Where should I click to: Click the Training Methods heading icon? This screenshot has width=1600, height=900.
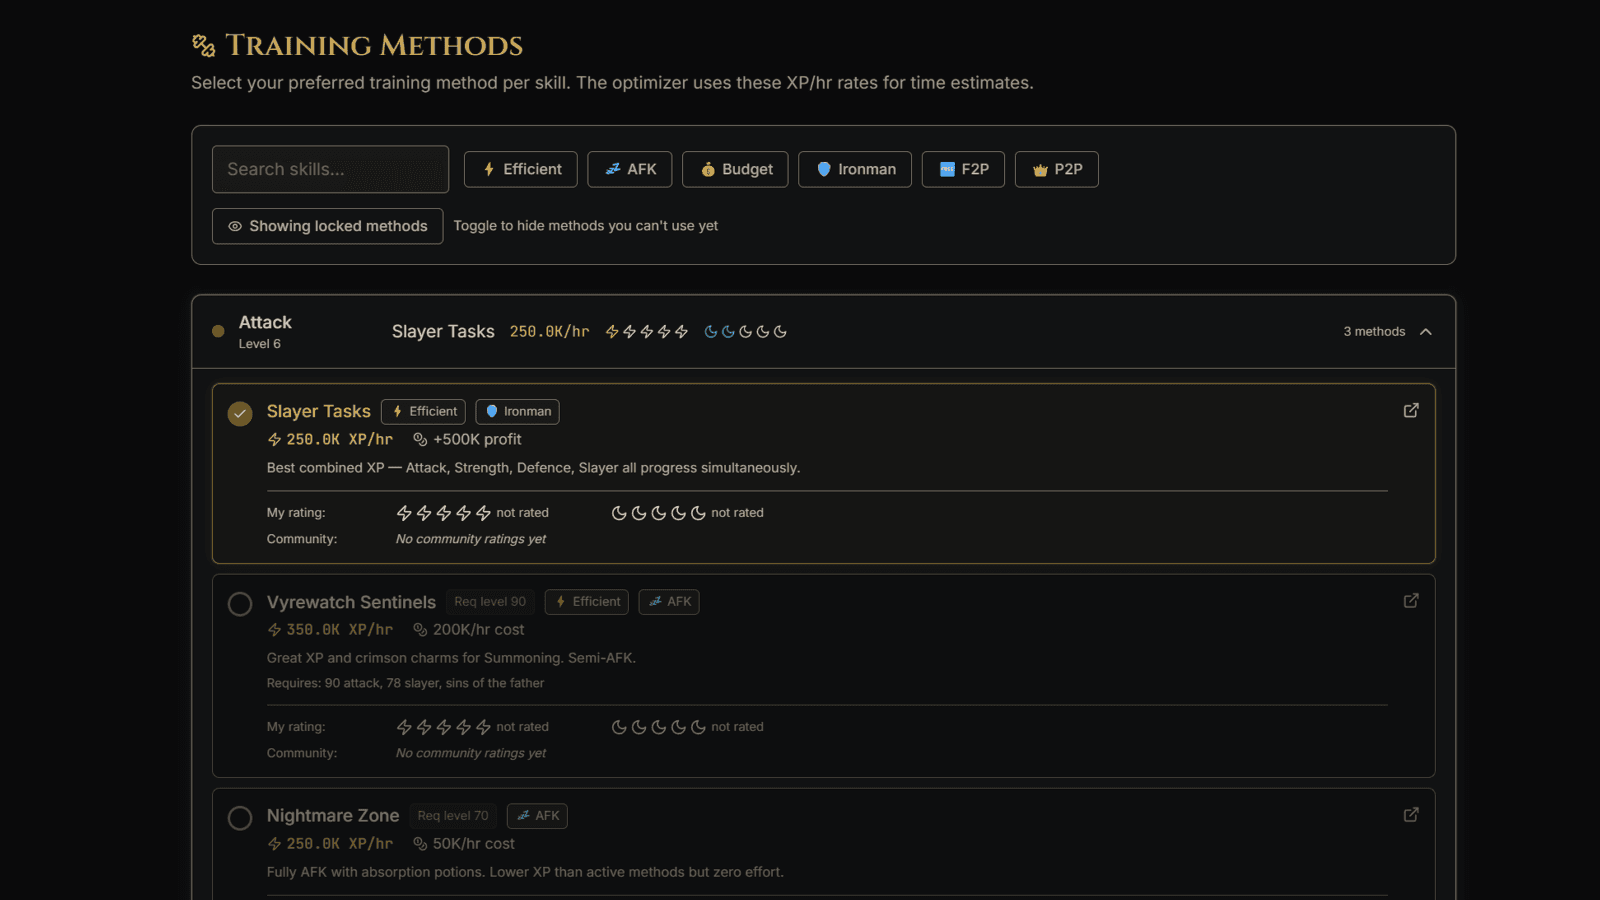point(204,45)
